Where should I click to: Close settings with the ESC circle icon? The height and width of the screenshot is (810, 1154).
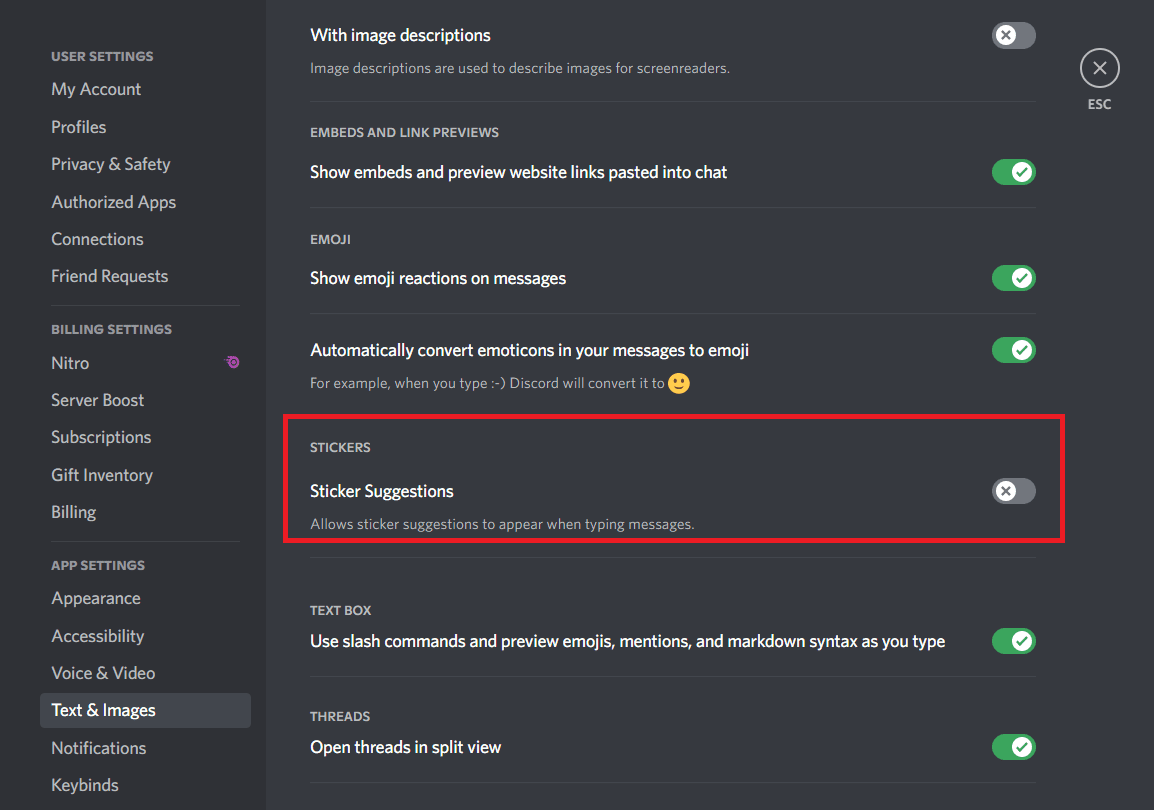(x=1100, y=68)
